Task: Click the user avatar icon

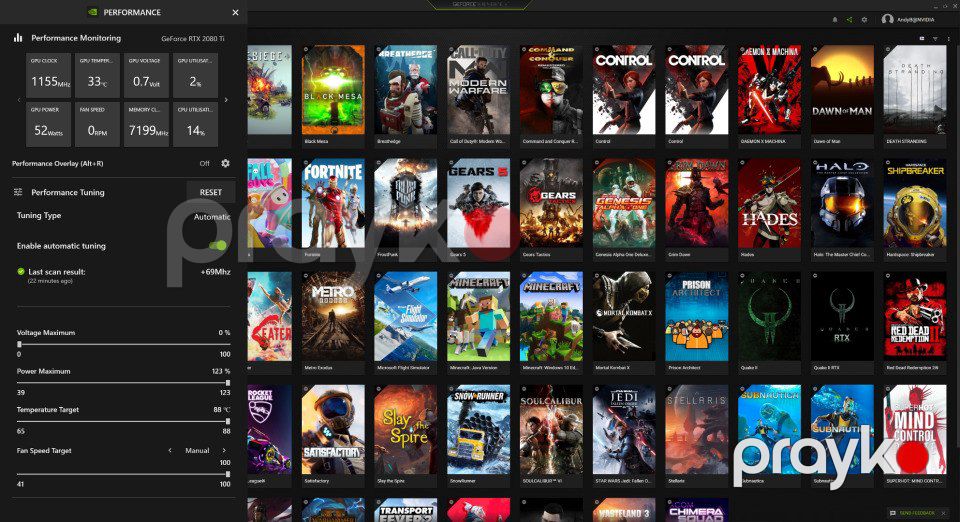Action: pos(887,20)
